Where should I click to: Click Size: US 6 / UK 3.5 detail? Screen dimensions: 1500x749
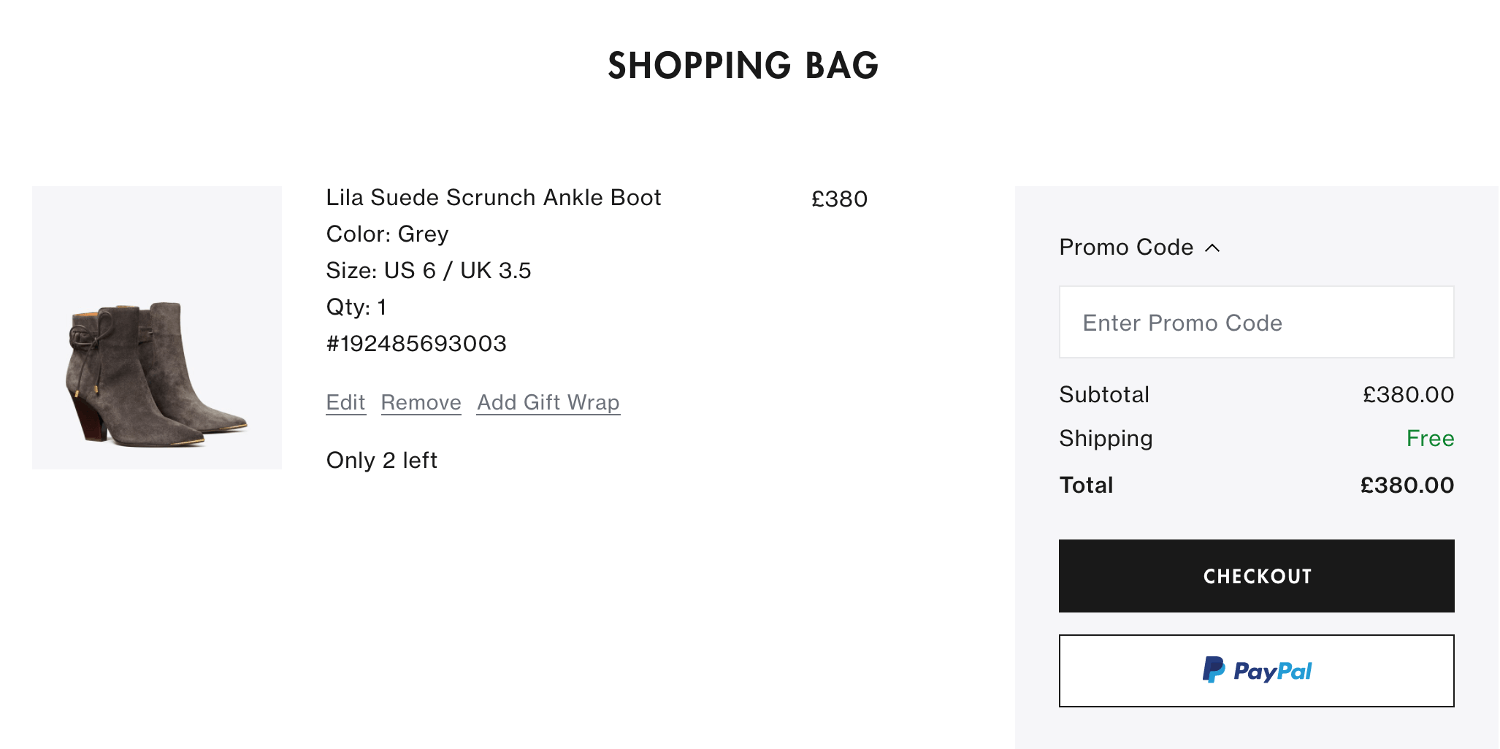(x=430, y=270)
